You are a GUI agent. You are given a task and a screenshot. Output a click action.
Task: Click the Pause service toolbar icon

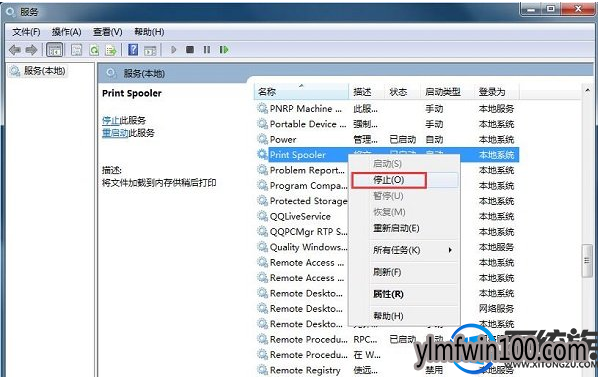click(x=207, y=50)
